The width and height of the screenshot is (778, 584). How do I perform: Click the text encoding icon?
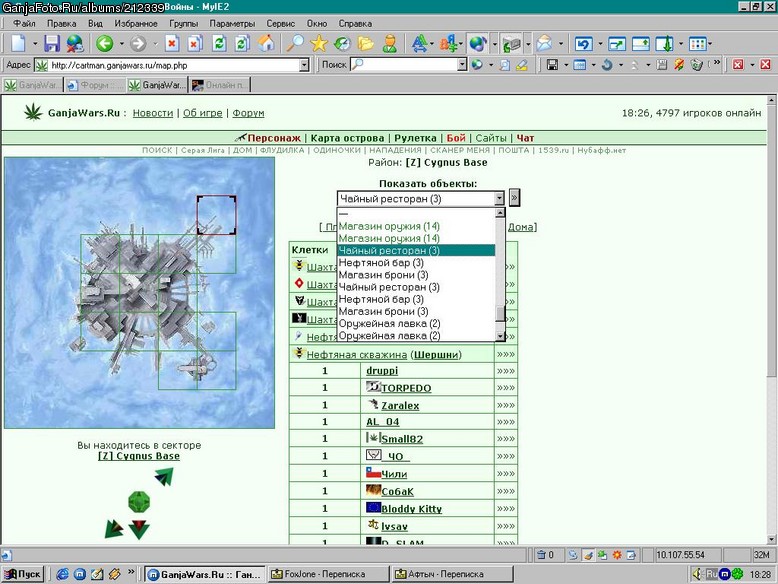449,44
